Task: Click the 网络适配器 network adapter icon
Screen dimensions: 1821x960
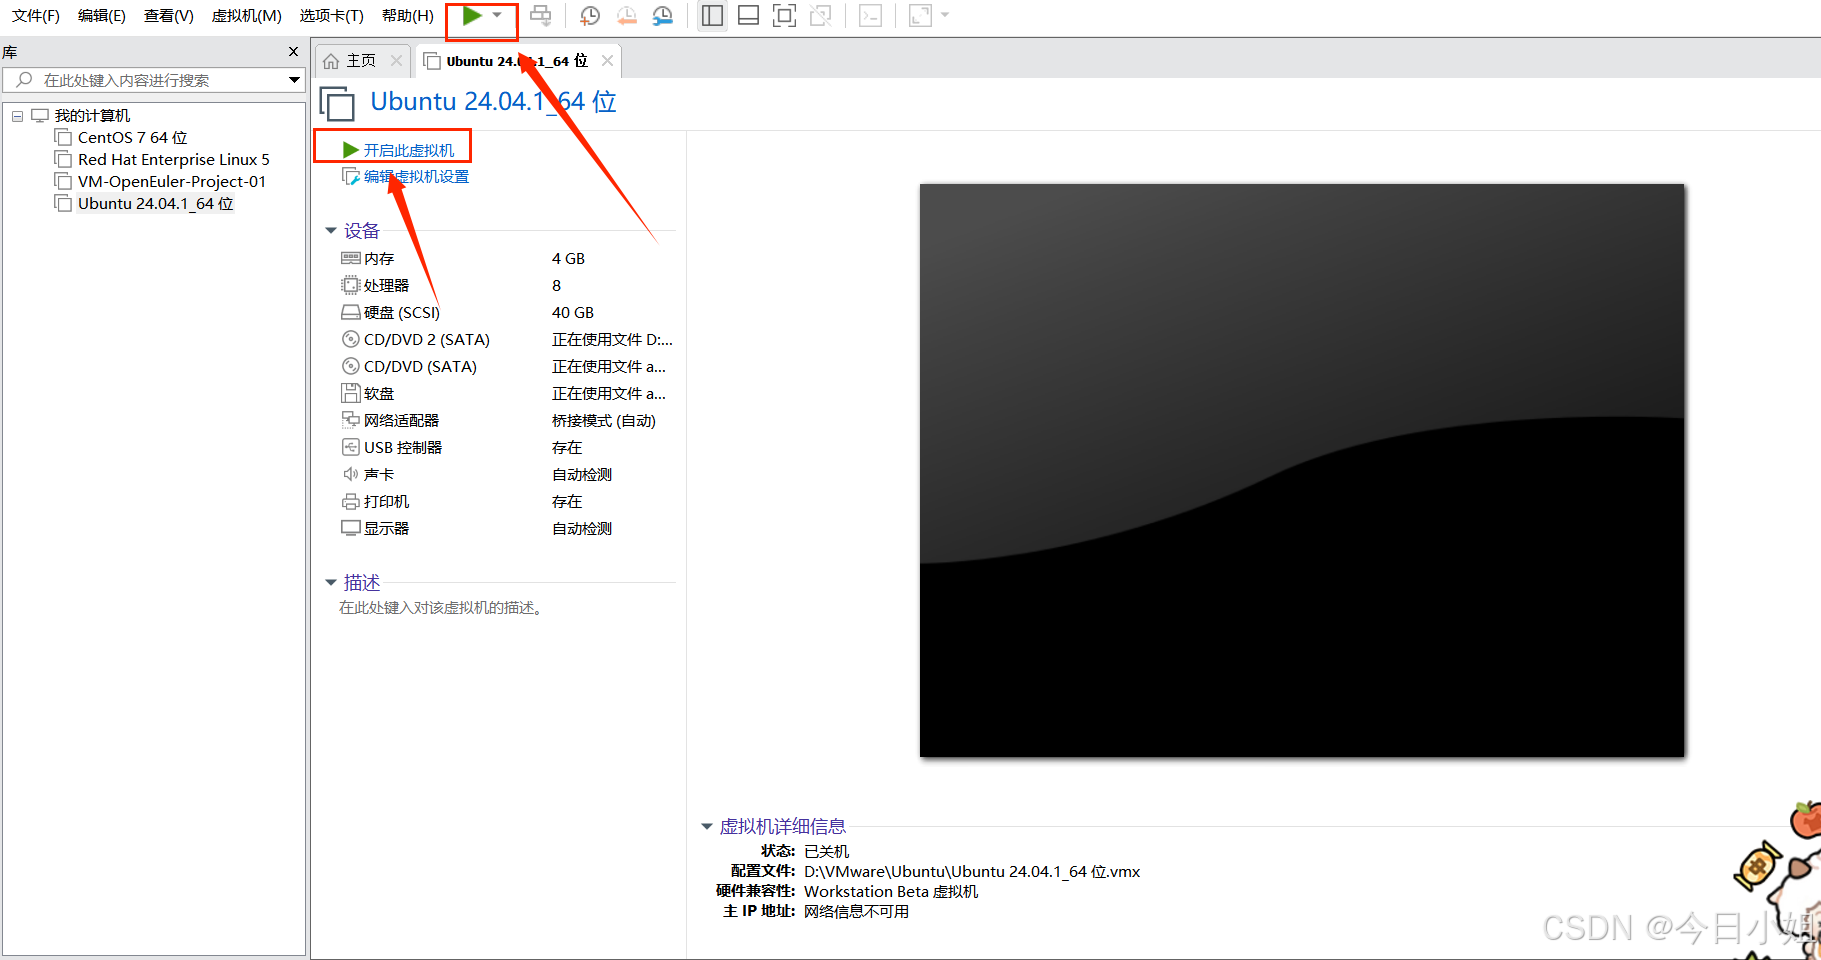Action: [350, 419]
